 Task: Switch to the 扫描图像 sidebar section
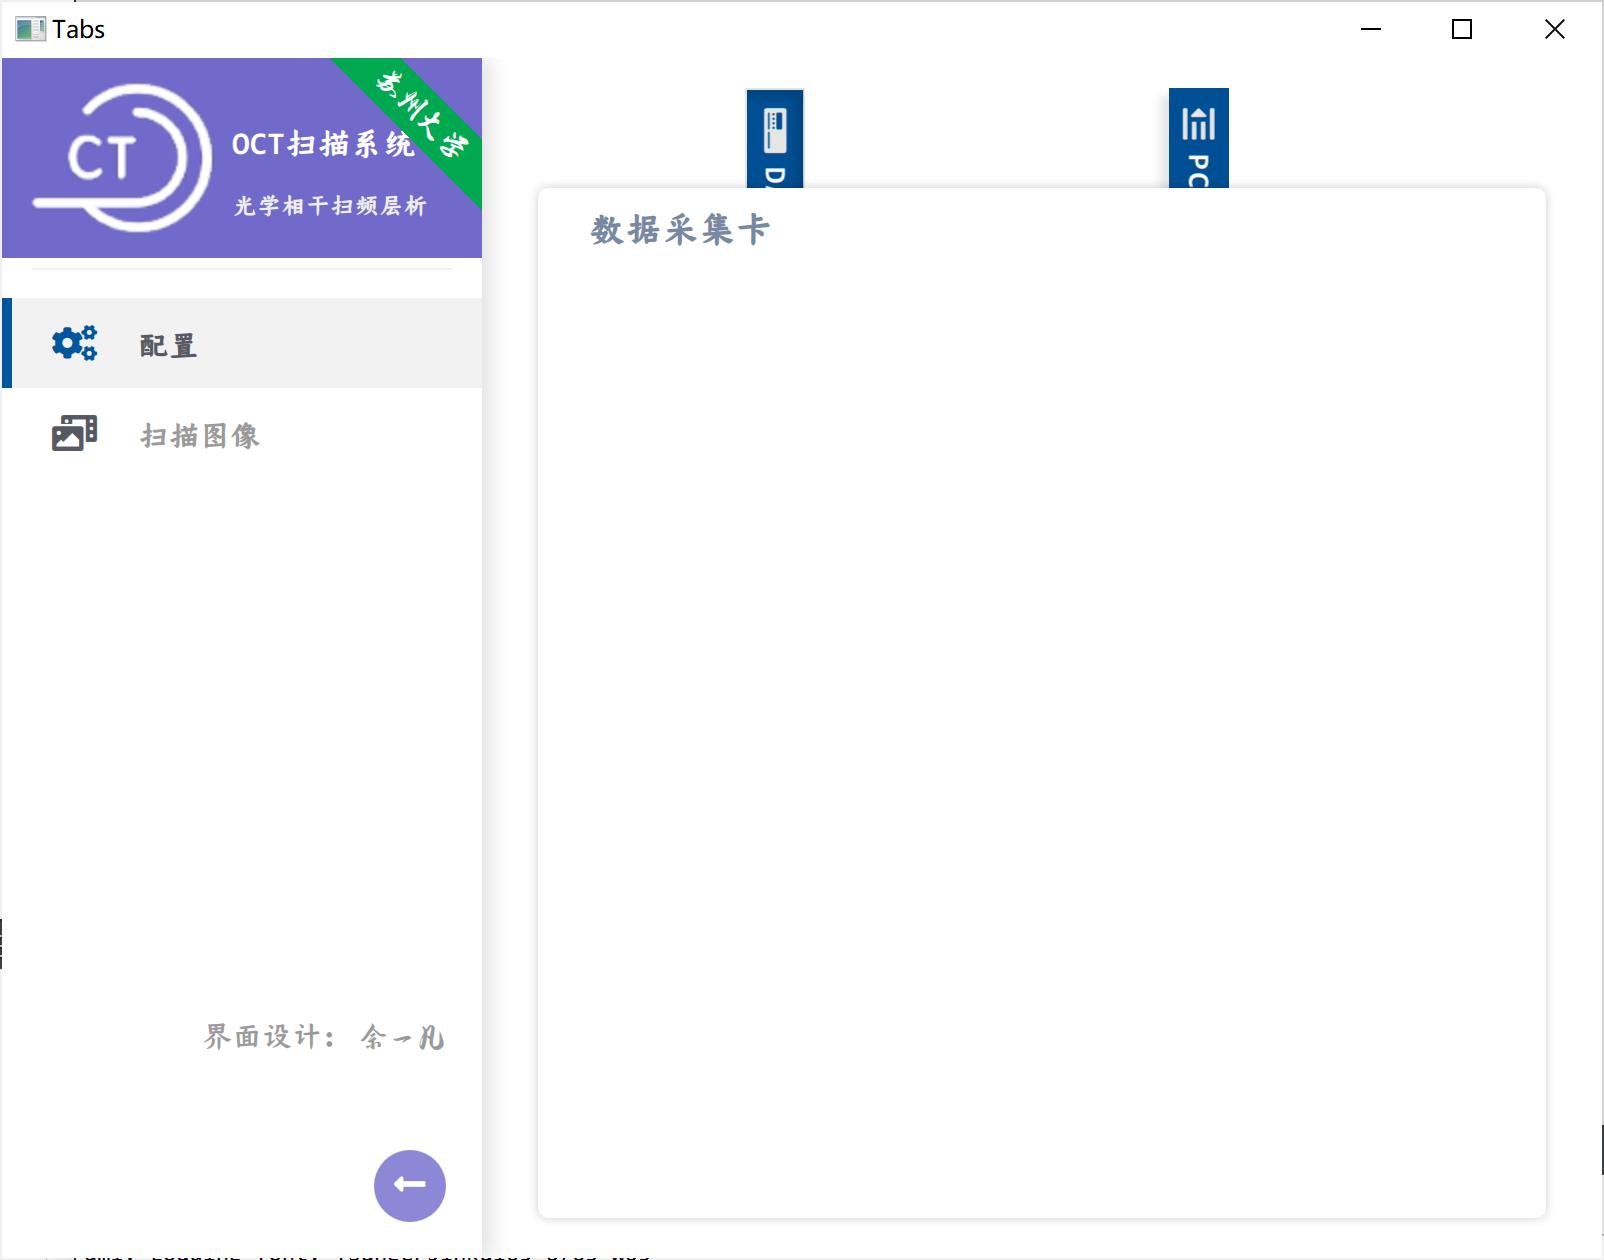click(200, 435)
